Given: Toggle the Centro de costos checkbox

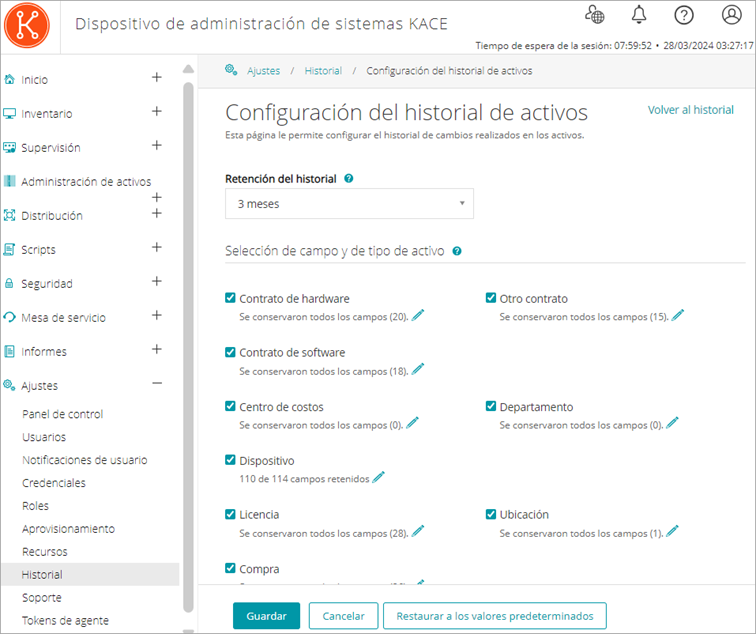Looking at the screenshot, I should tap(230, 406).
